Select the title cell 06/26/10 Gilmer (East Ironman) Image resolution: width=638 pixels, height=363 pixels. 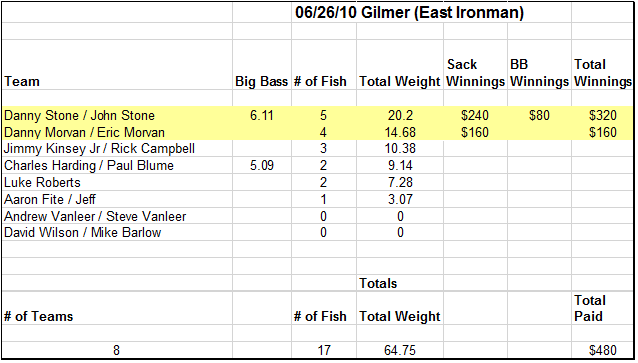pyautogui.click(x=409, y=13)
